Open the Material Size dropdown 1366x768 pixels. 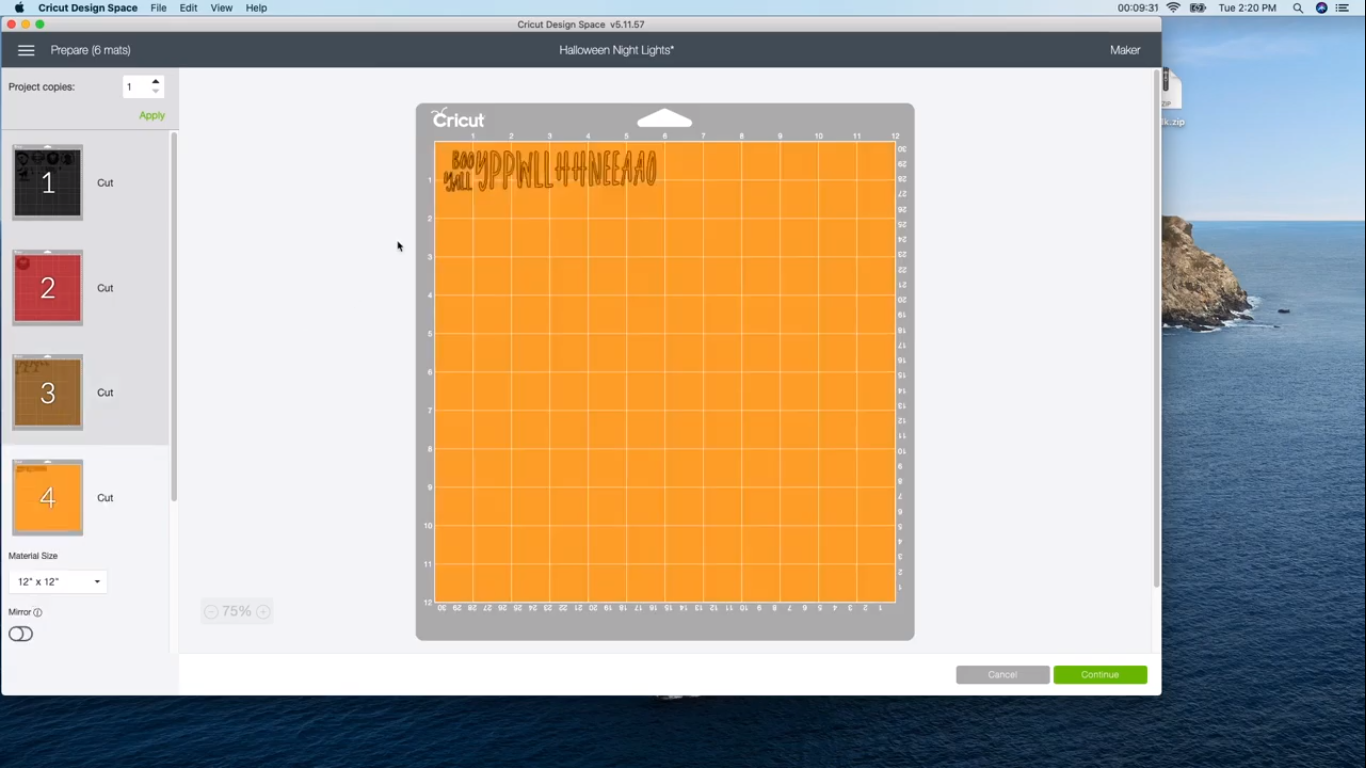pyautogui.click(x=57, y=581)
